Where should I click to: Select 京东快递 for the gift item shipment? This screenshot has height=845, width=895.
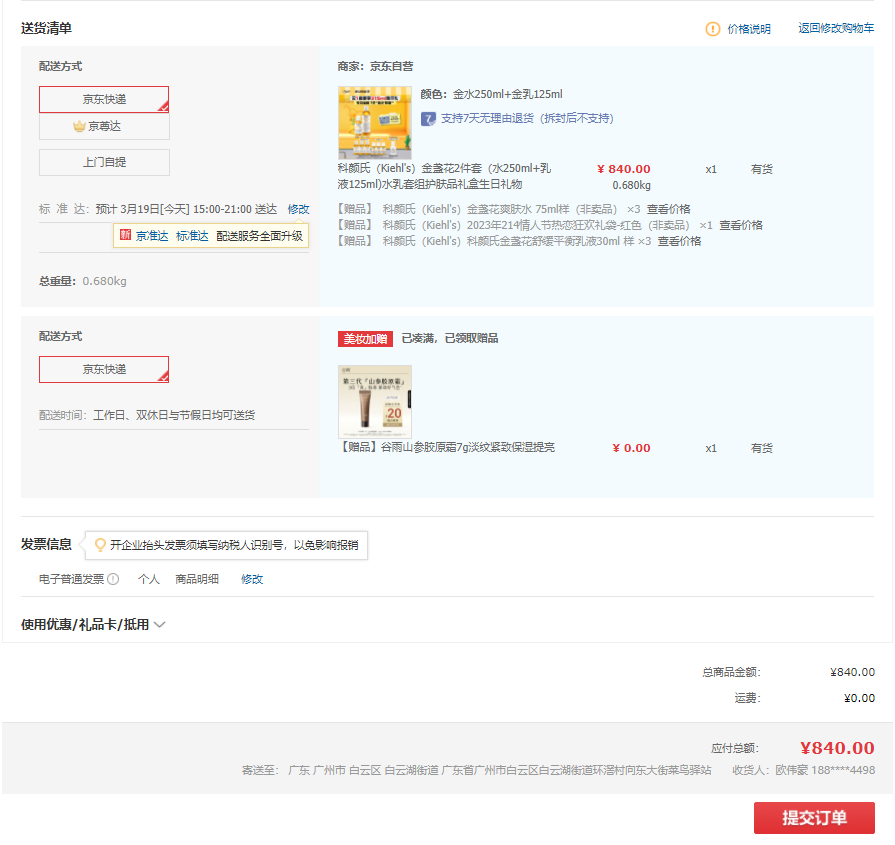104,370
